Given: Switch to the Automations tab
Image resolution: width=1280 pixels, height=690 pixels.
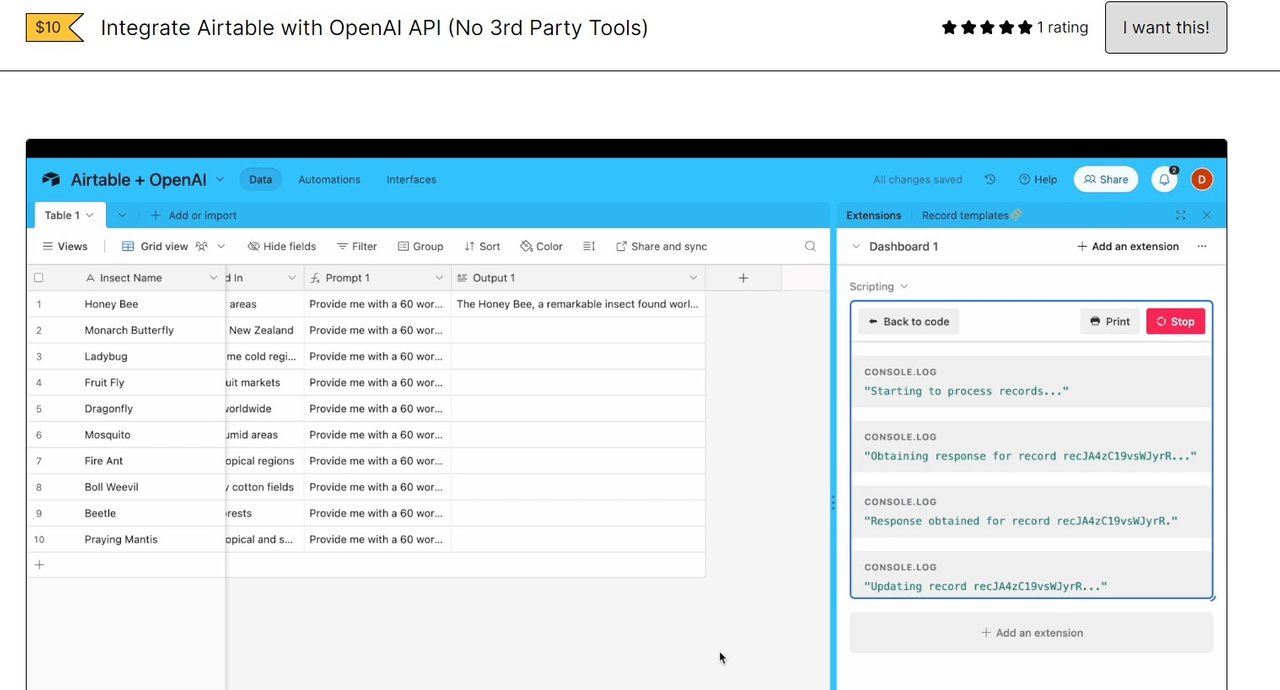Looking at the screenshot, I should pyautogui.click(x=329, y=180).
